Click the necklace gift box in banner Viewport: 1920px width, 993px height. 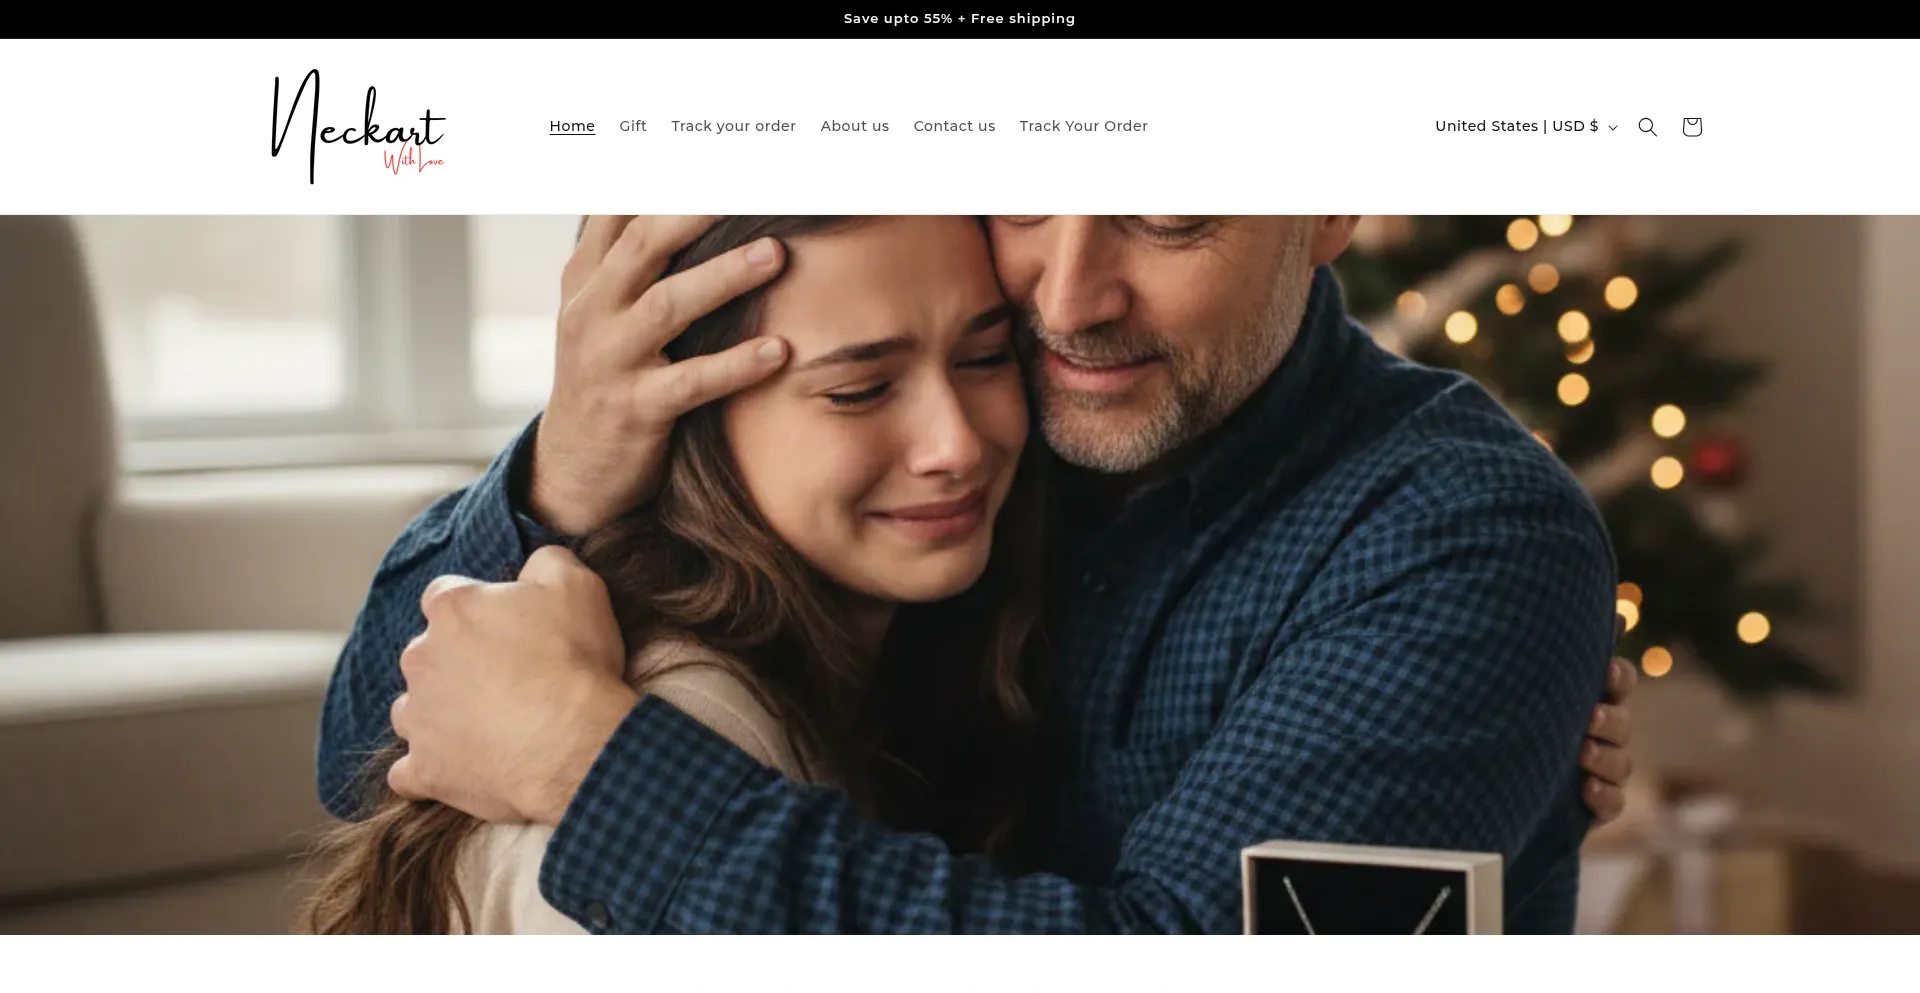[1370, 890]
